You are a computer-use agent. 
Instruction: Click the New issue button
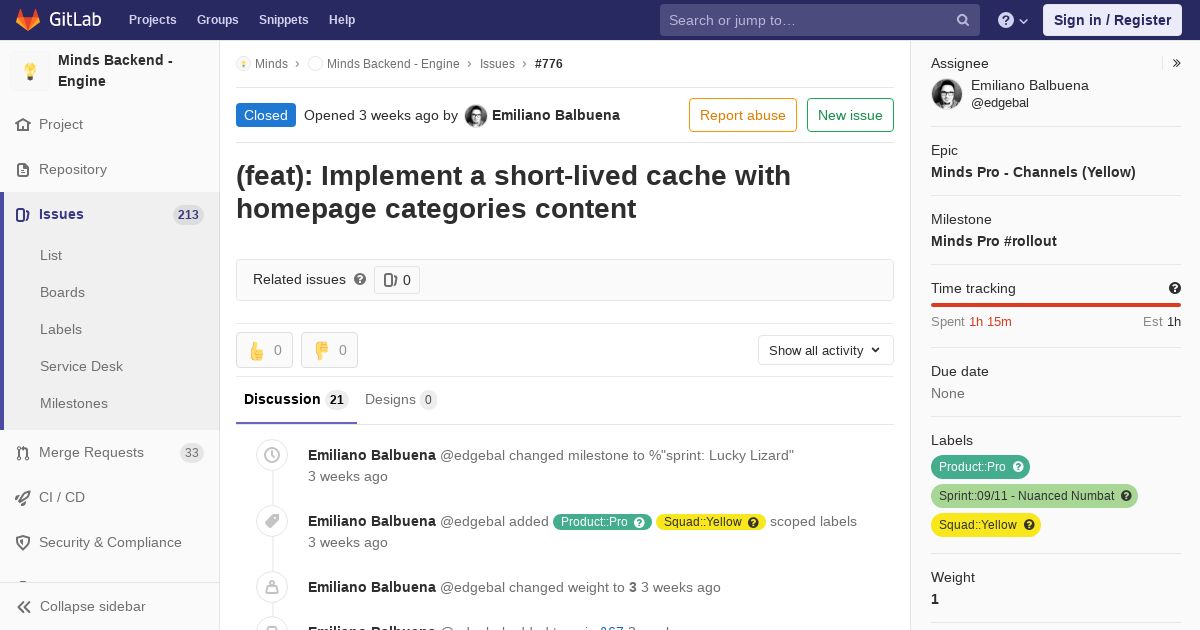click(850, 115)
